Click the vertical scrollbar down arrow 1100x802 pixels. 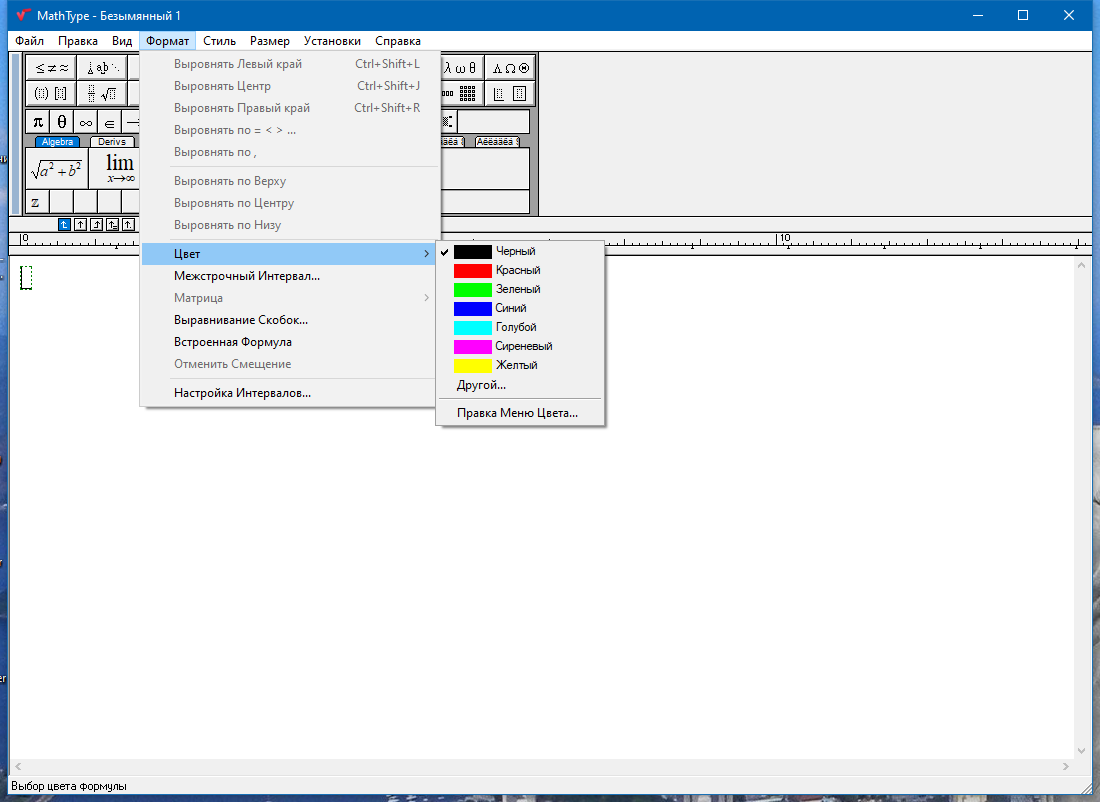coord(1081,750)
